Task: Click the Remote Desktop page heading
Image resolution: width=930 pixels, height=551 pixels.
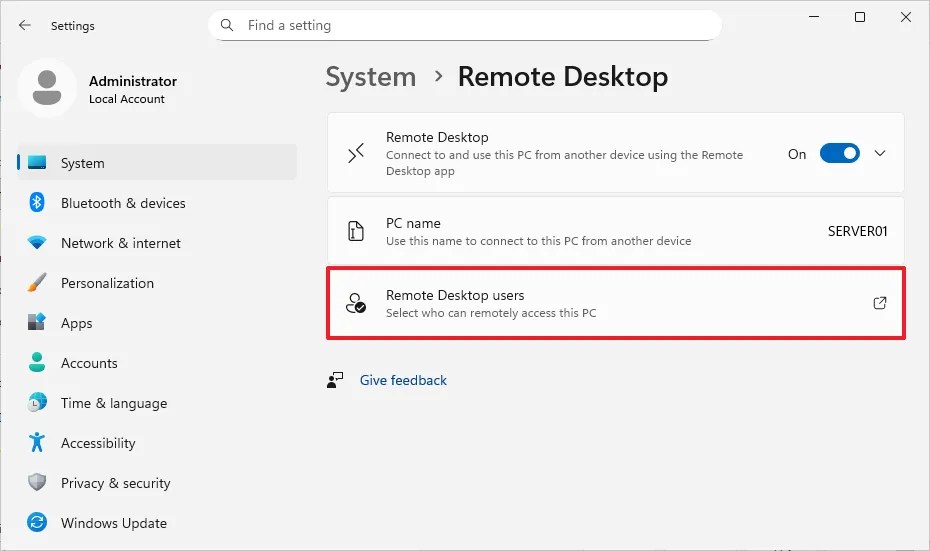Action: click(562, 77)
